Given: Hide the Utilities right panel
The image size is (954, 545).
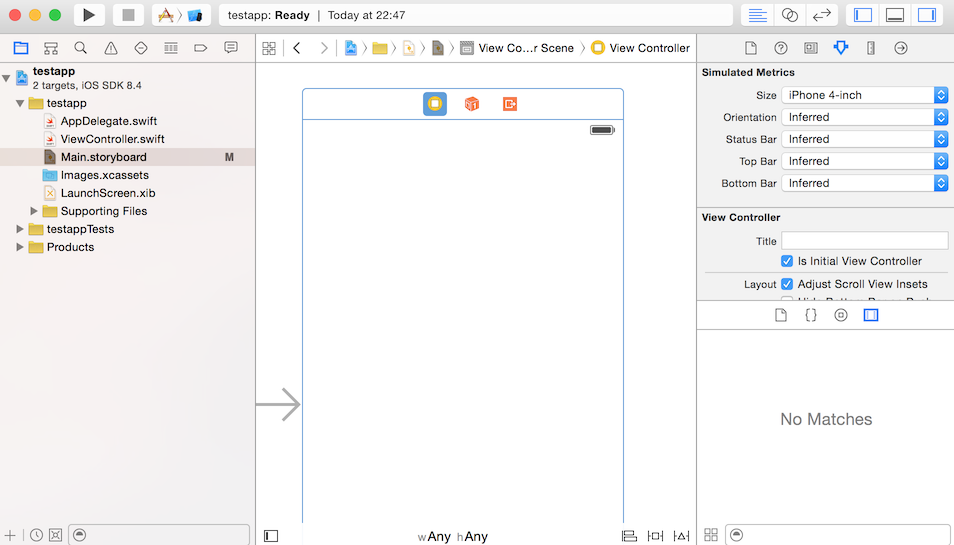Looking at the screenshot, I should click(926, 15).
